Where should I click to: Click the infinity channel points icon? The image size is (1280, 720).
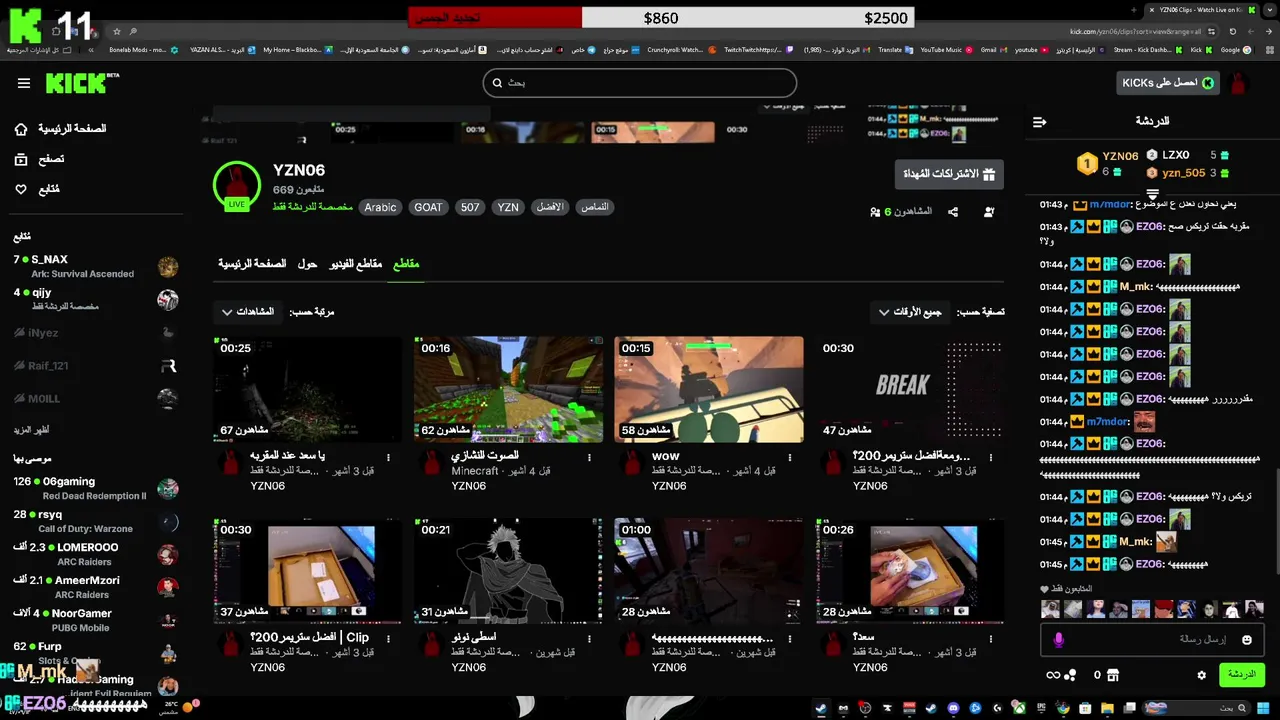[x=1053, y=675]
